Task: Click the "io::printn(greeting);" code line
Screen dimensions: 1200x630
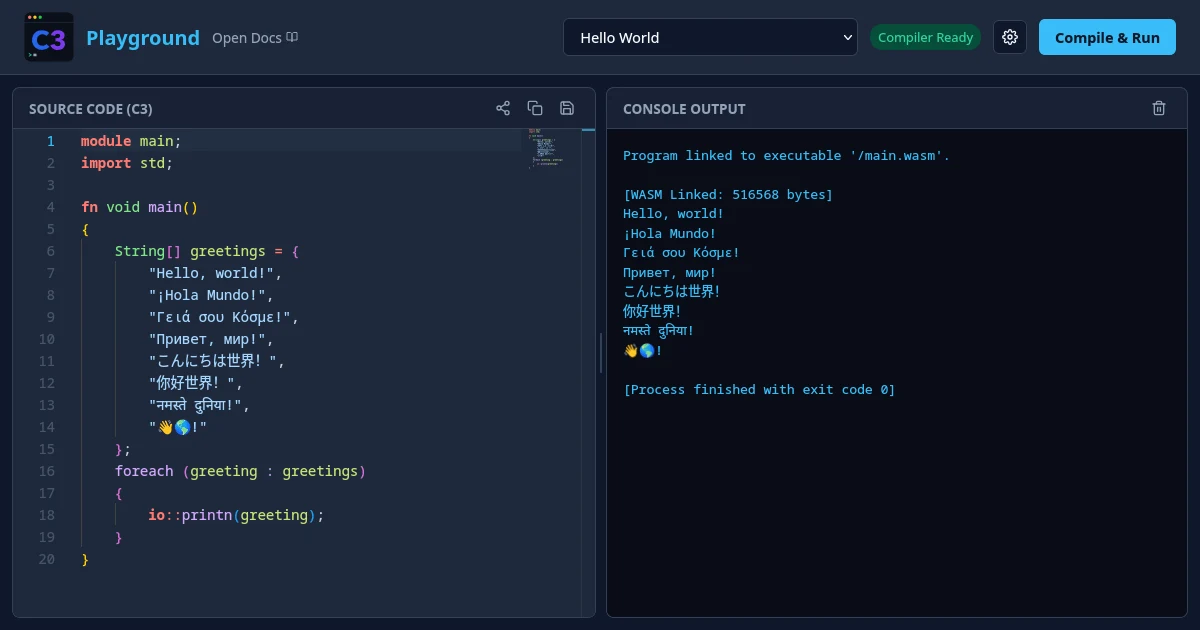Action: tap(237, 515)
